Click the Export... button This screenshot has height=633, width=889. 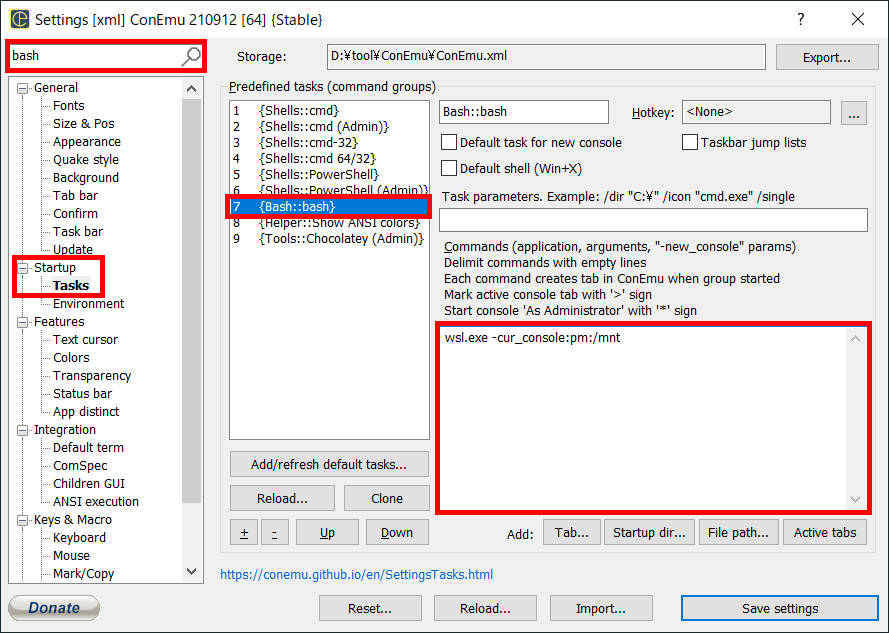click(x=827, y=57)
